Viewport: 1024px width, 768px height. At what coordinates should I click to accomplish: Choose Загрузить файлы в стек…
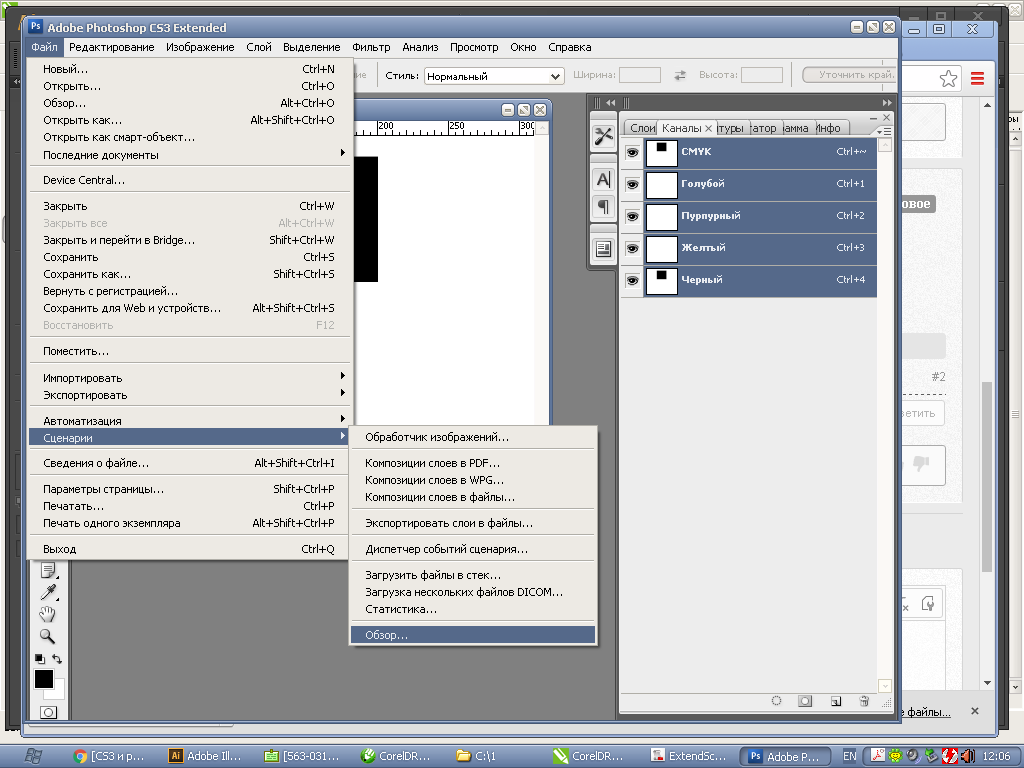tap(473, 575)
